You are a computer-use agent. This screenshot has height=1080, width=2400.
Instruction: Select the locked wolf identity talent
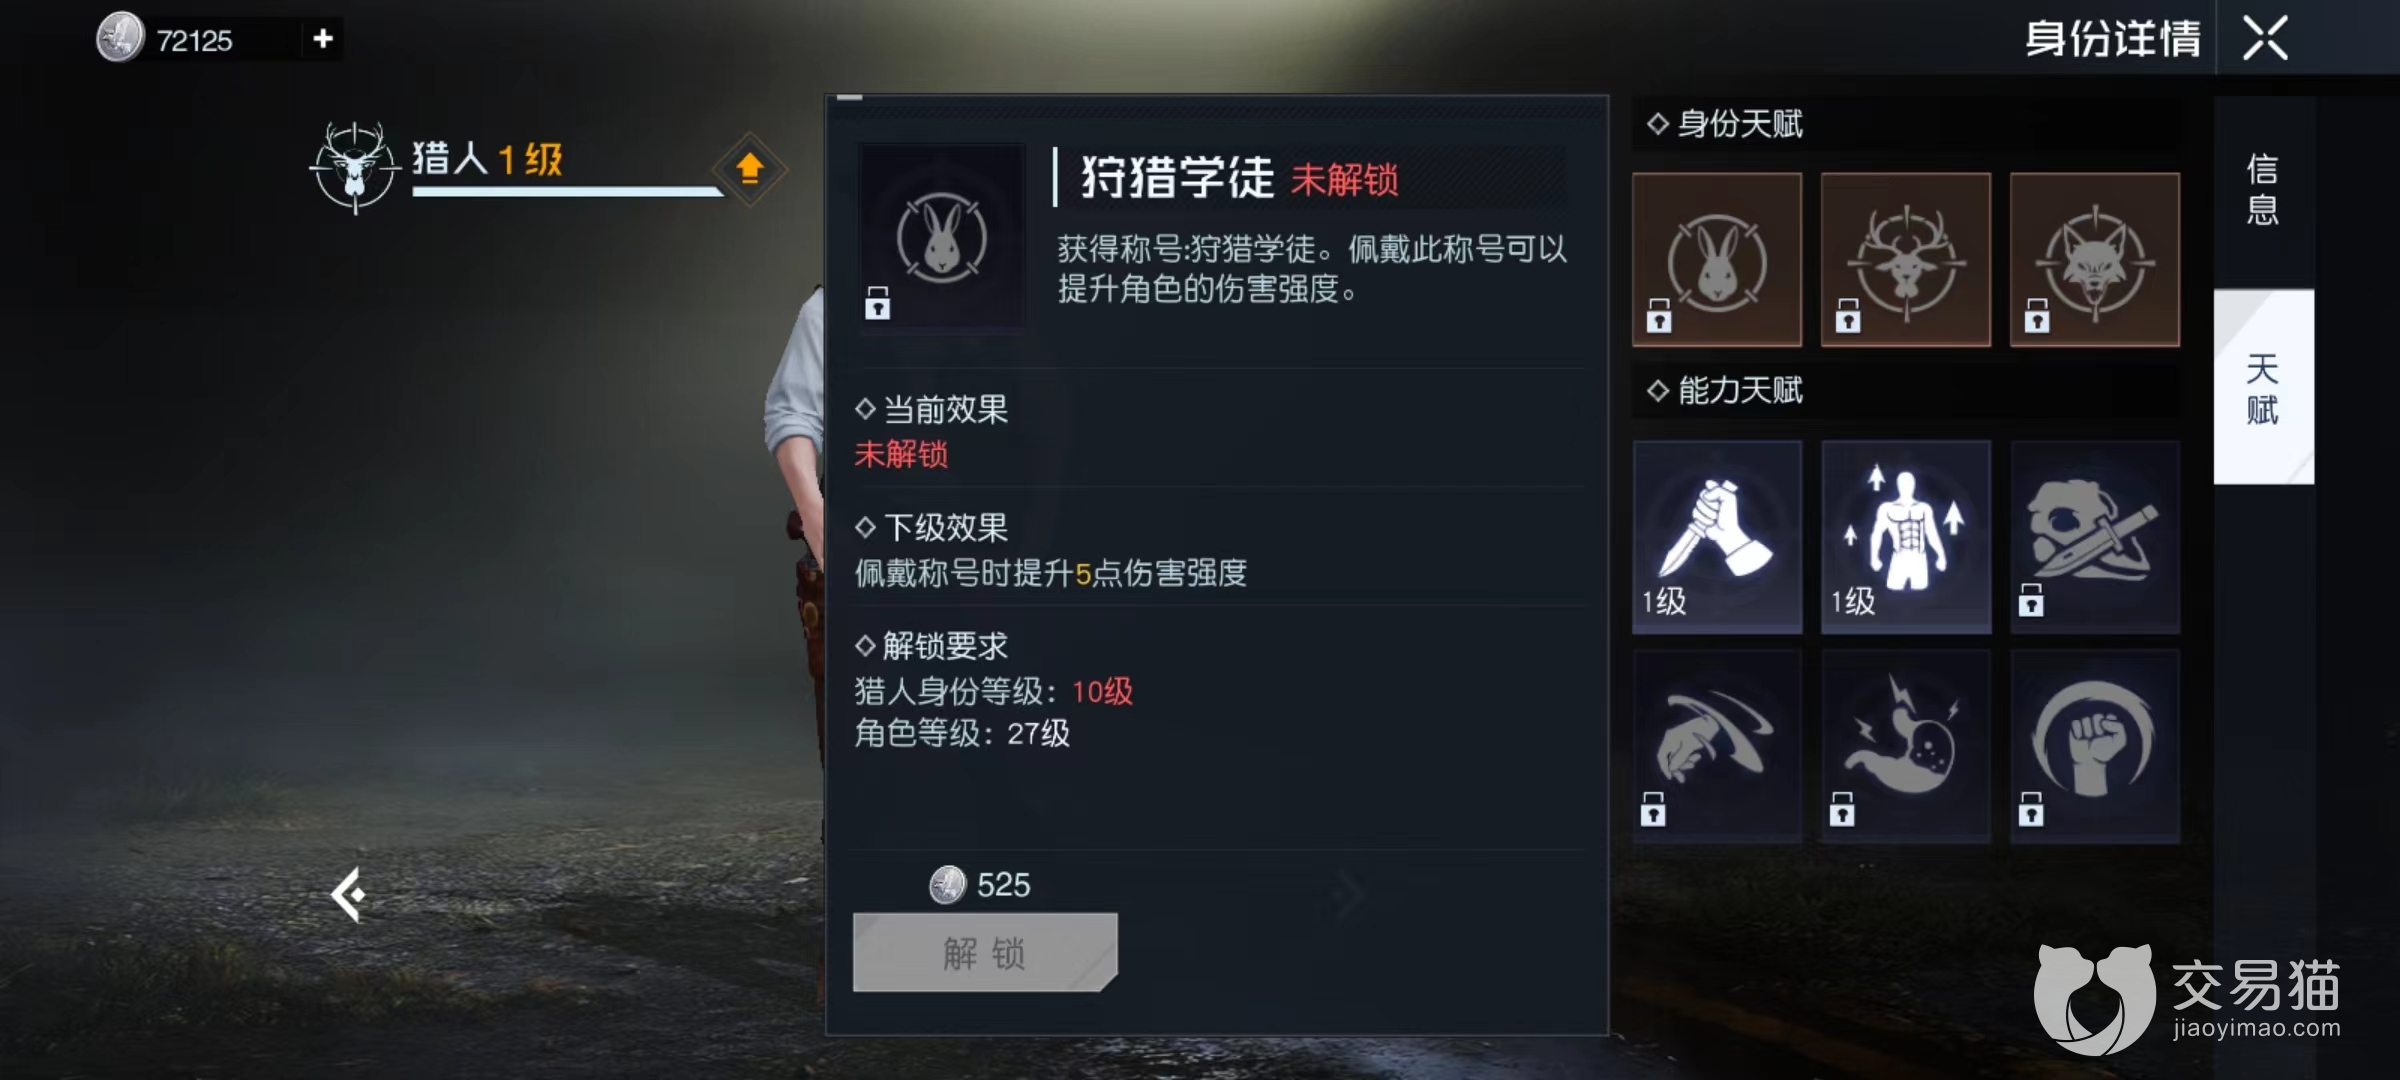tap(2095, 260)
